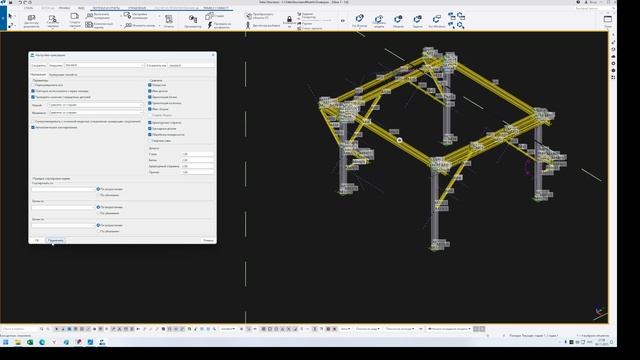This screenshot has width=640, height=360.
Task: Open the View ribbon tab
Action: point(81,8)
